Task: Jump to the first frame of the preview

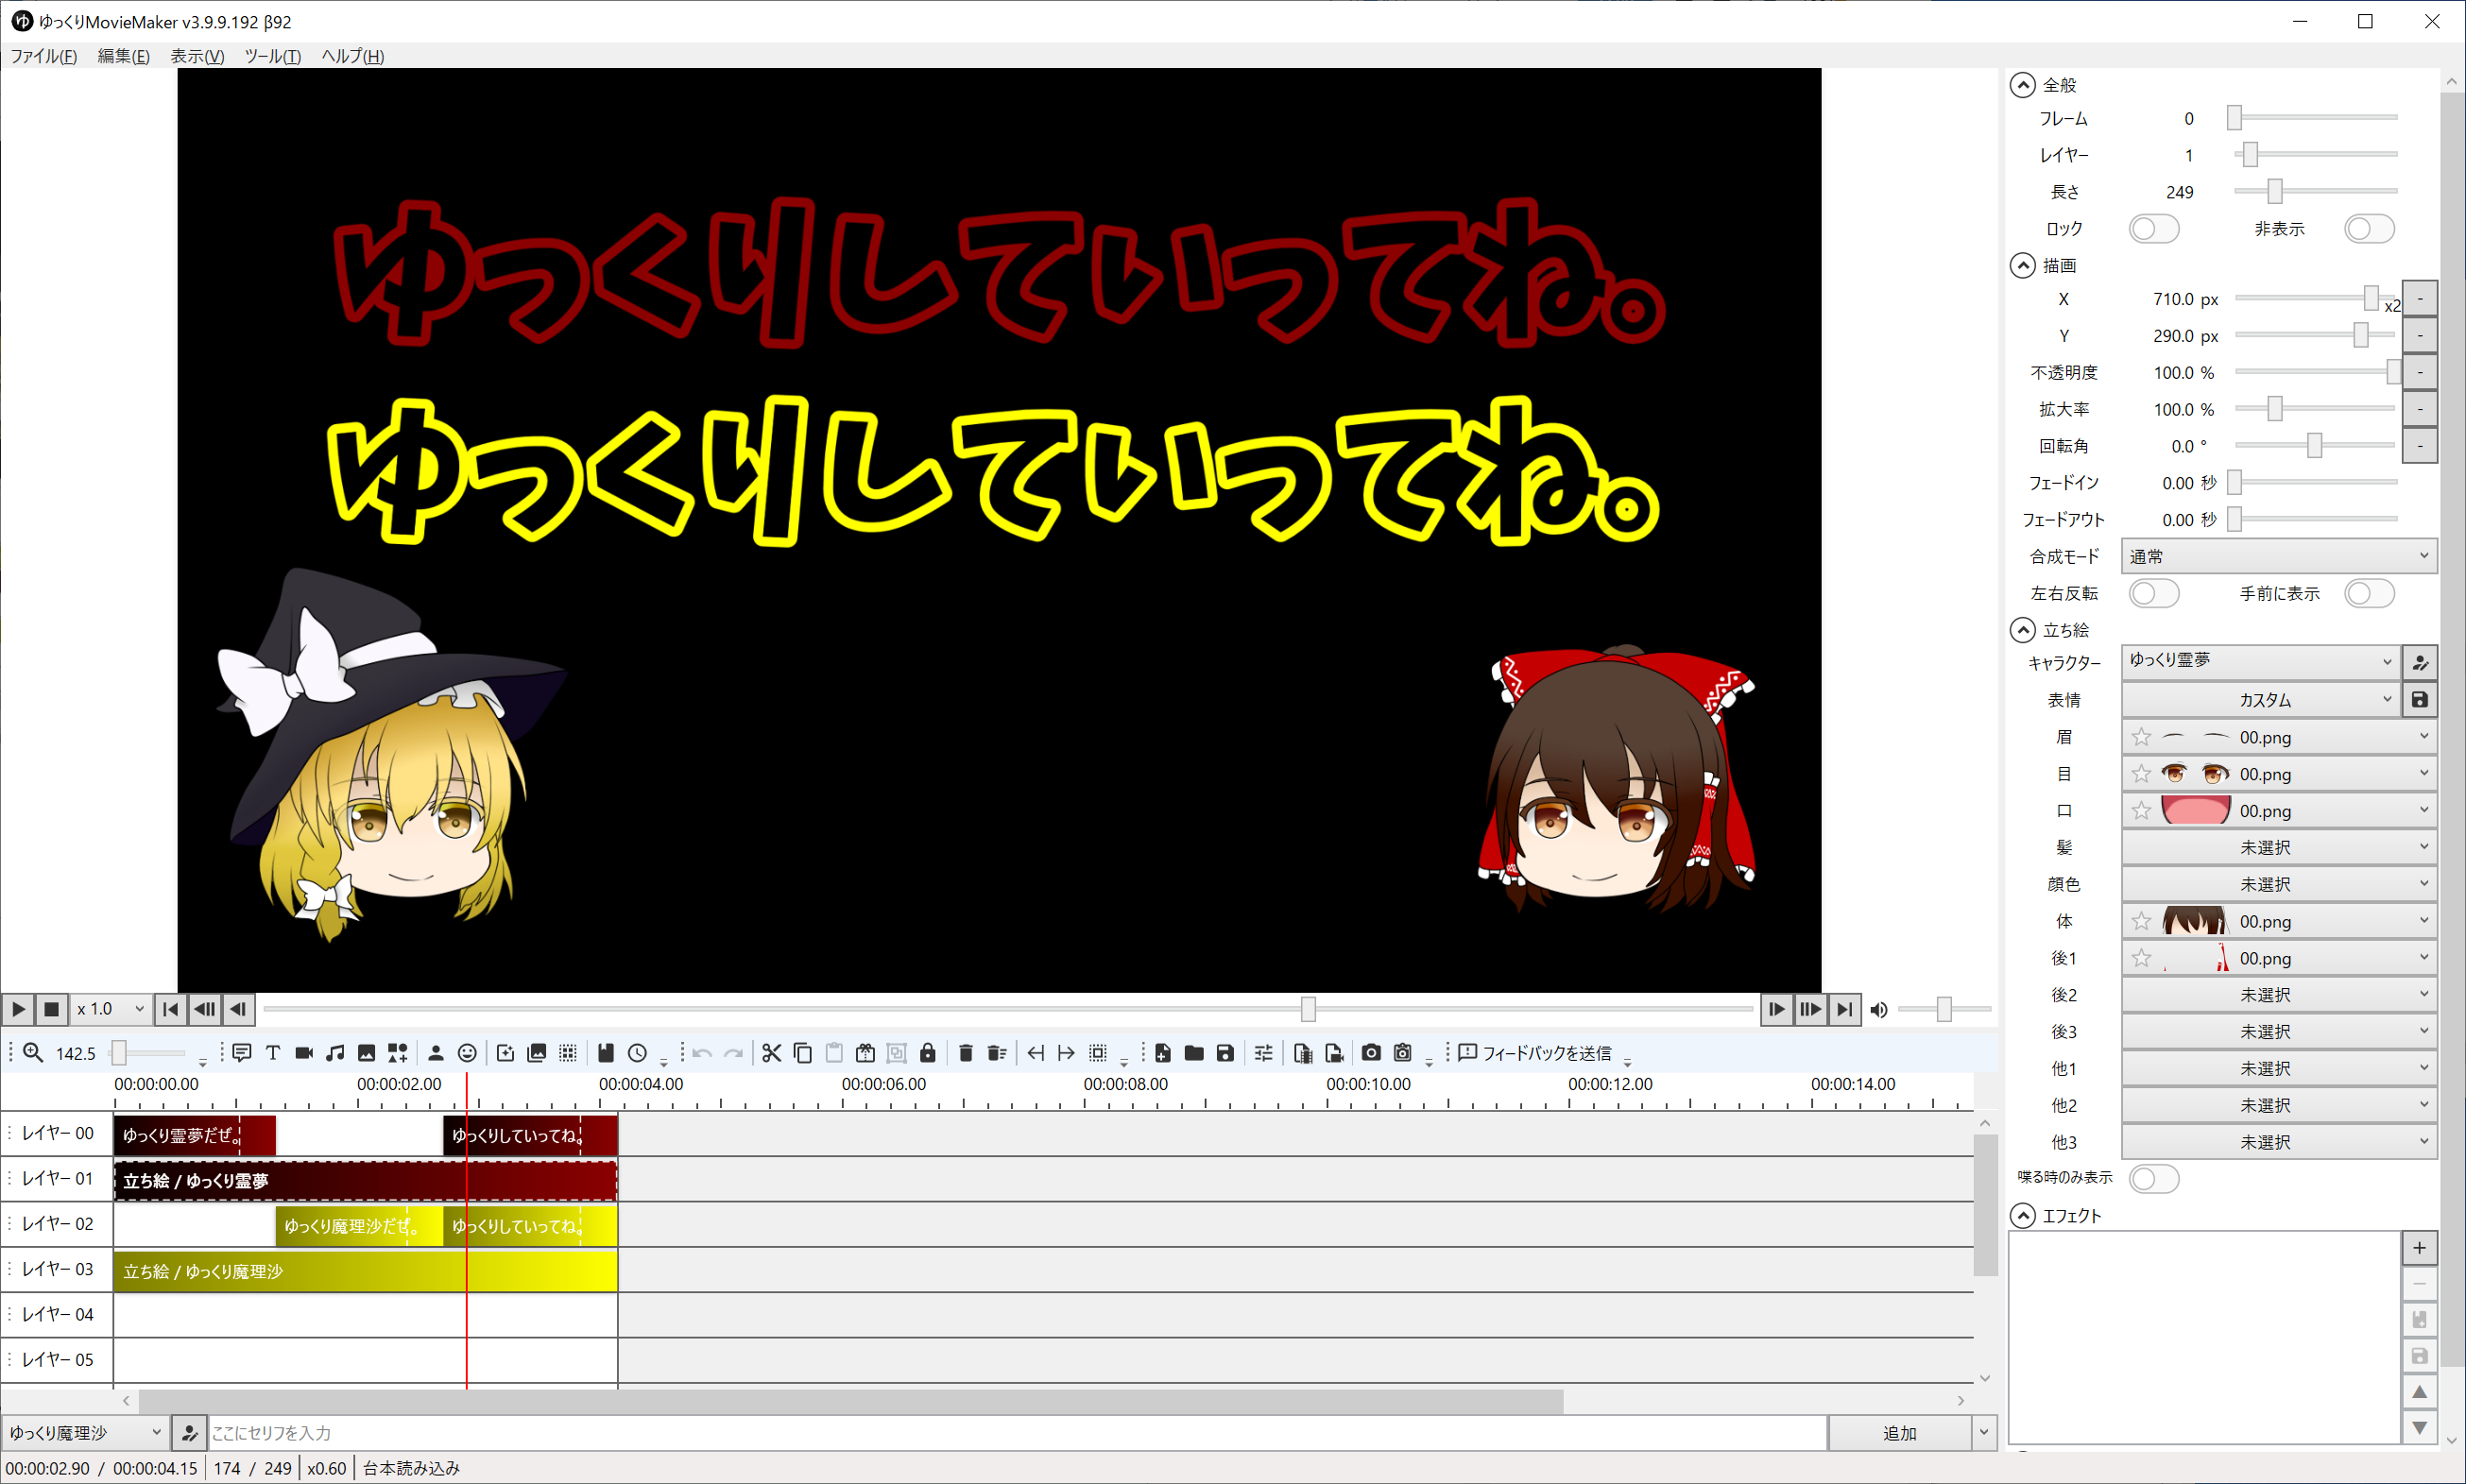Action: [171, 1010]
